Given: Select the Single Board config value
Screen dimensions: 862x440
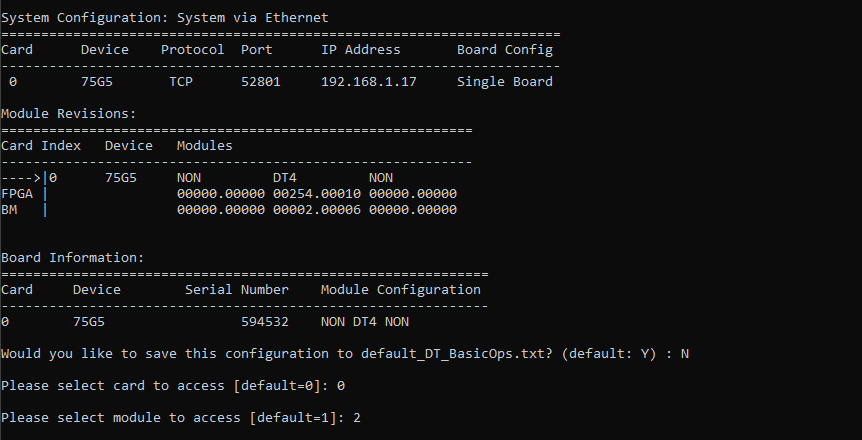Looking at the screenshot, I should point(505,82).
